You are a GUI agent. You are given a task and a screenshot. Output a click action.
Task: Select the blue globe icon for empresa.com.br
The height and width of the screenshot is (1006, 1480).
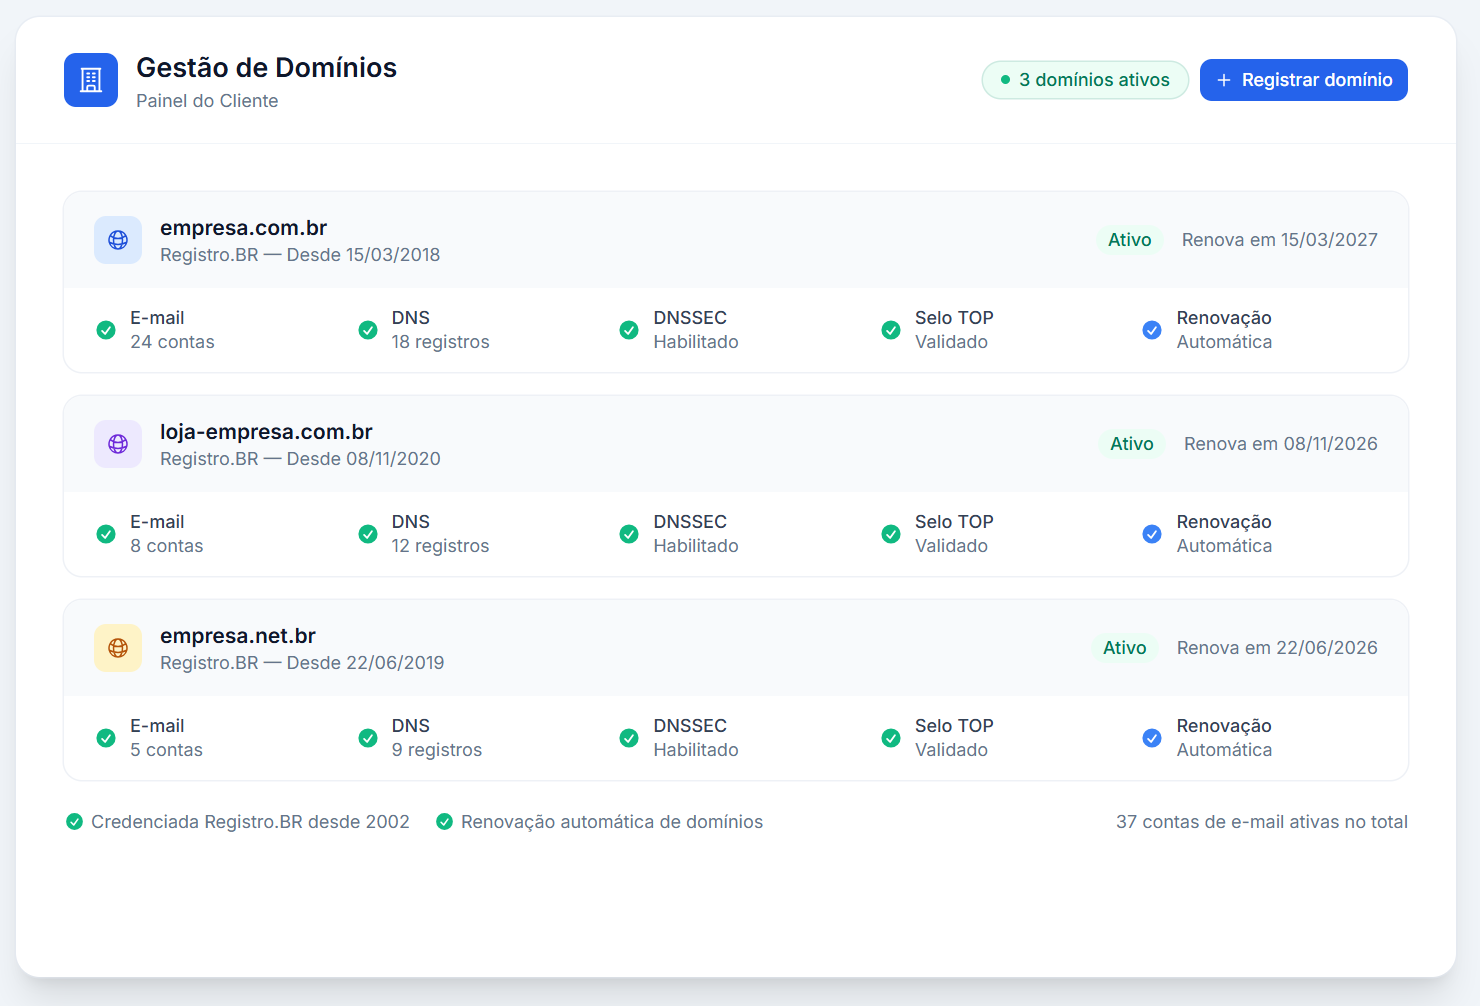pyautogui.click(x=117, y=240)
